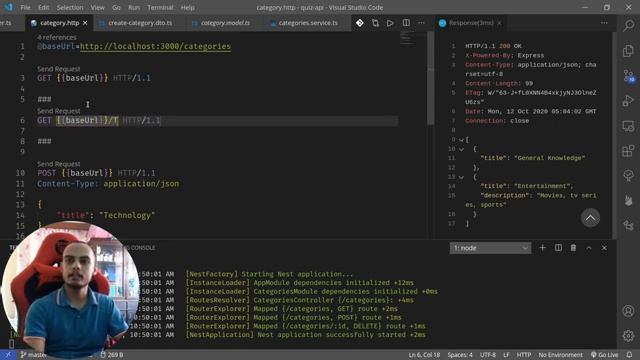Click the Go Live status item

tap(604, 355)
